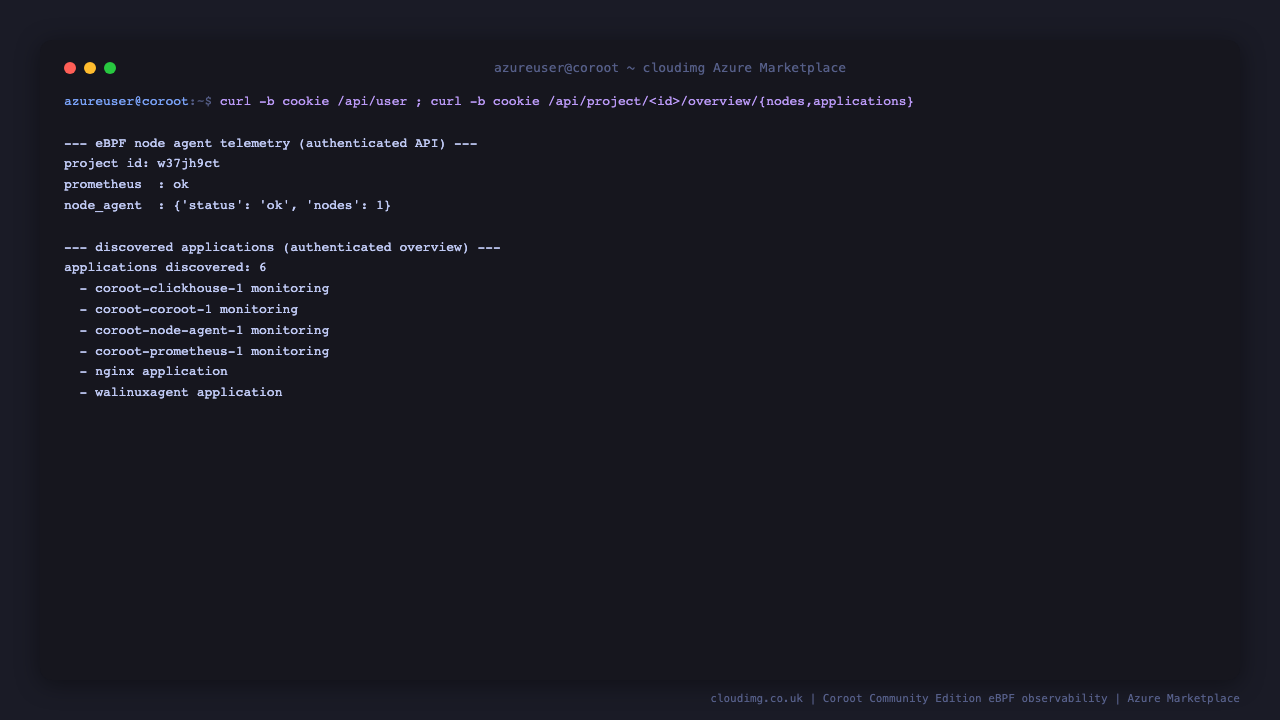The width and height of the screenshot is (1280, 720).
Task: Click the red close window dot
Action: click(70, 68)
